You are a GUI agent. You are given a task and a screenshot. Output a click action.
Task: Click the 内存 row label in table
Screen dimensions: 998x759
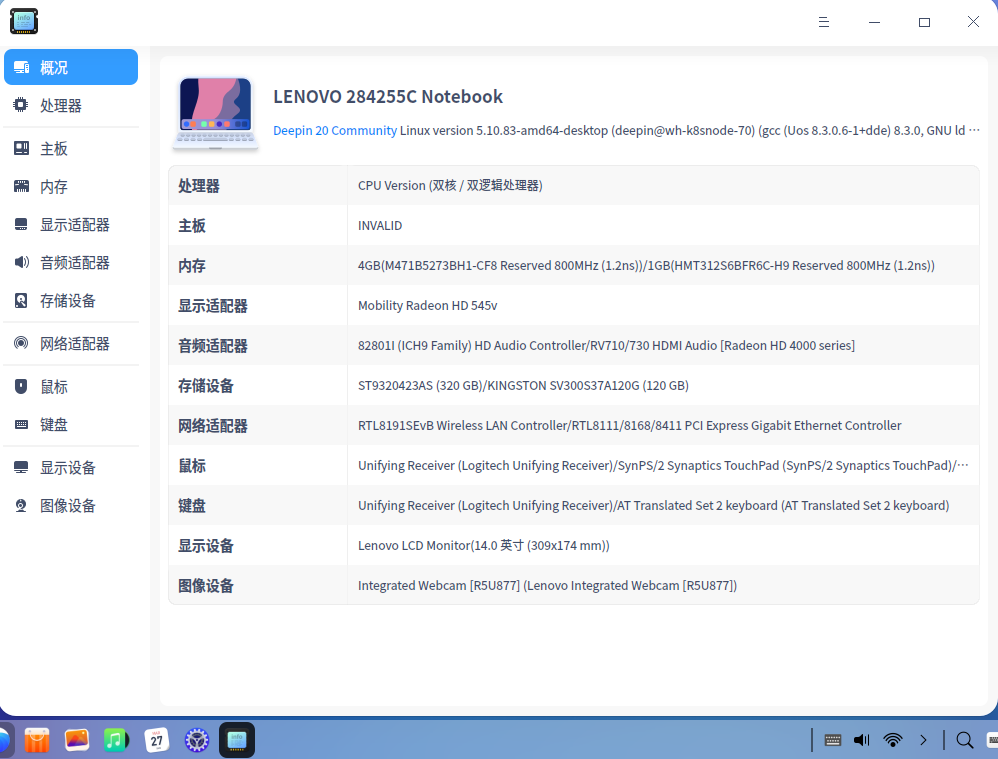point(192,266)
